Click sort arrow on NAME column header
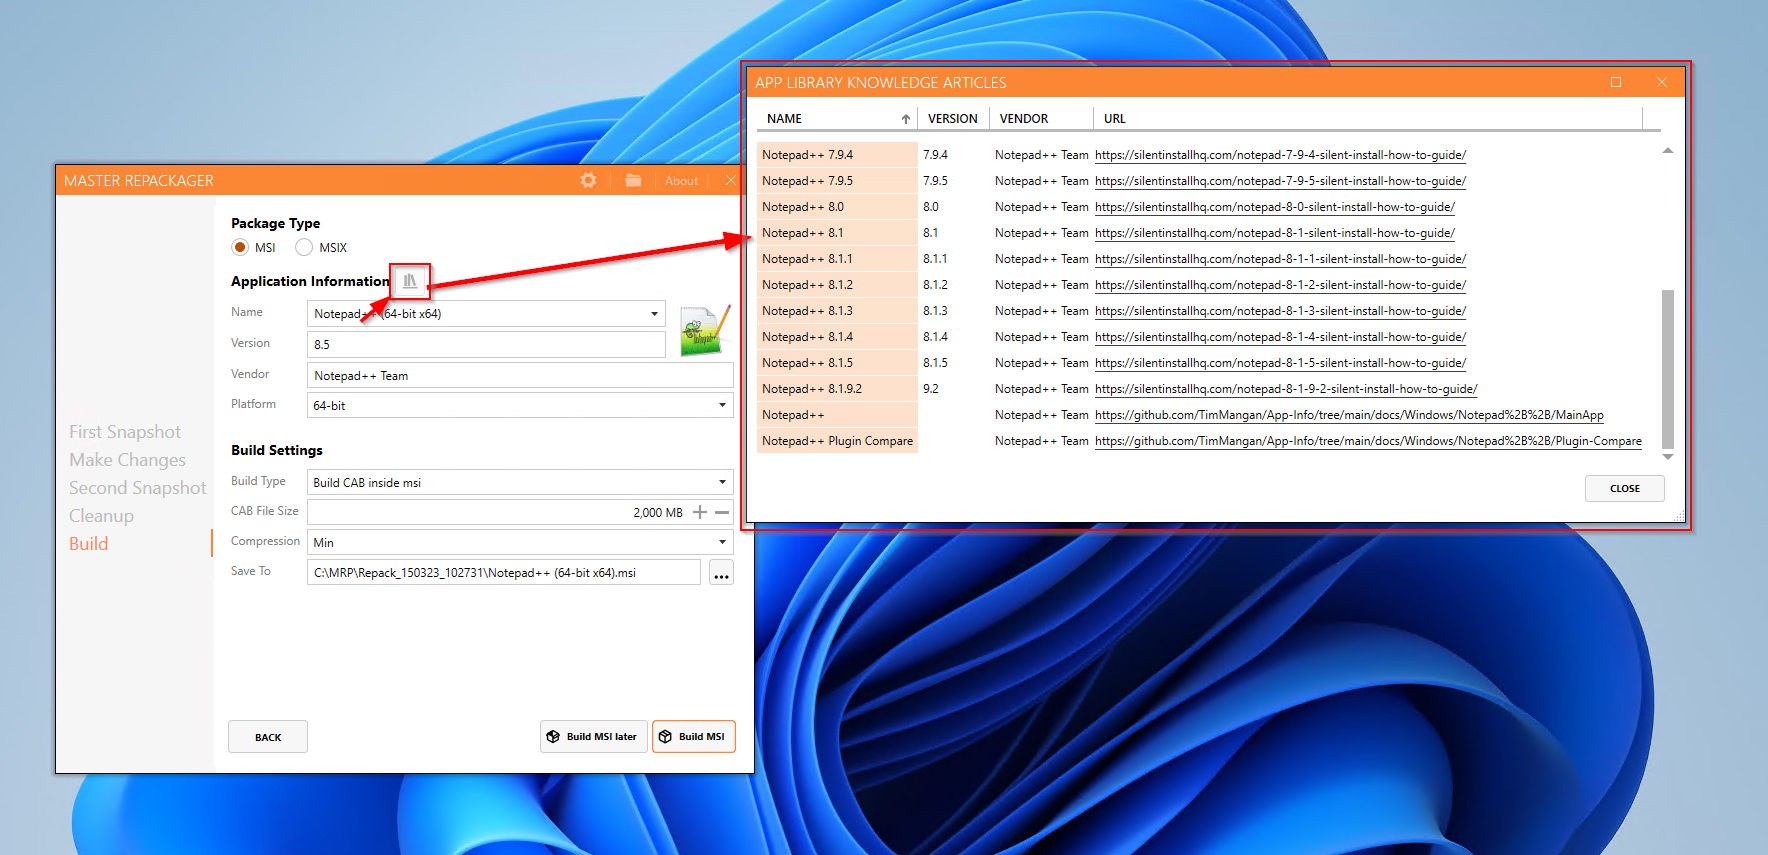 pyautogui.click(x=906, y=119)
